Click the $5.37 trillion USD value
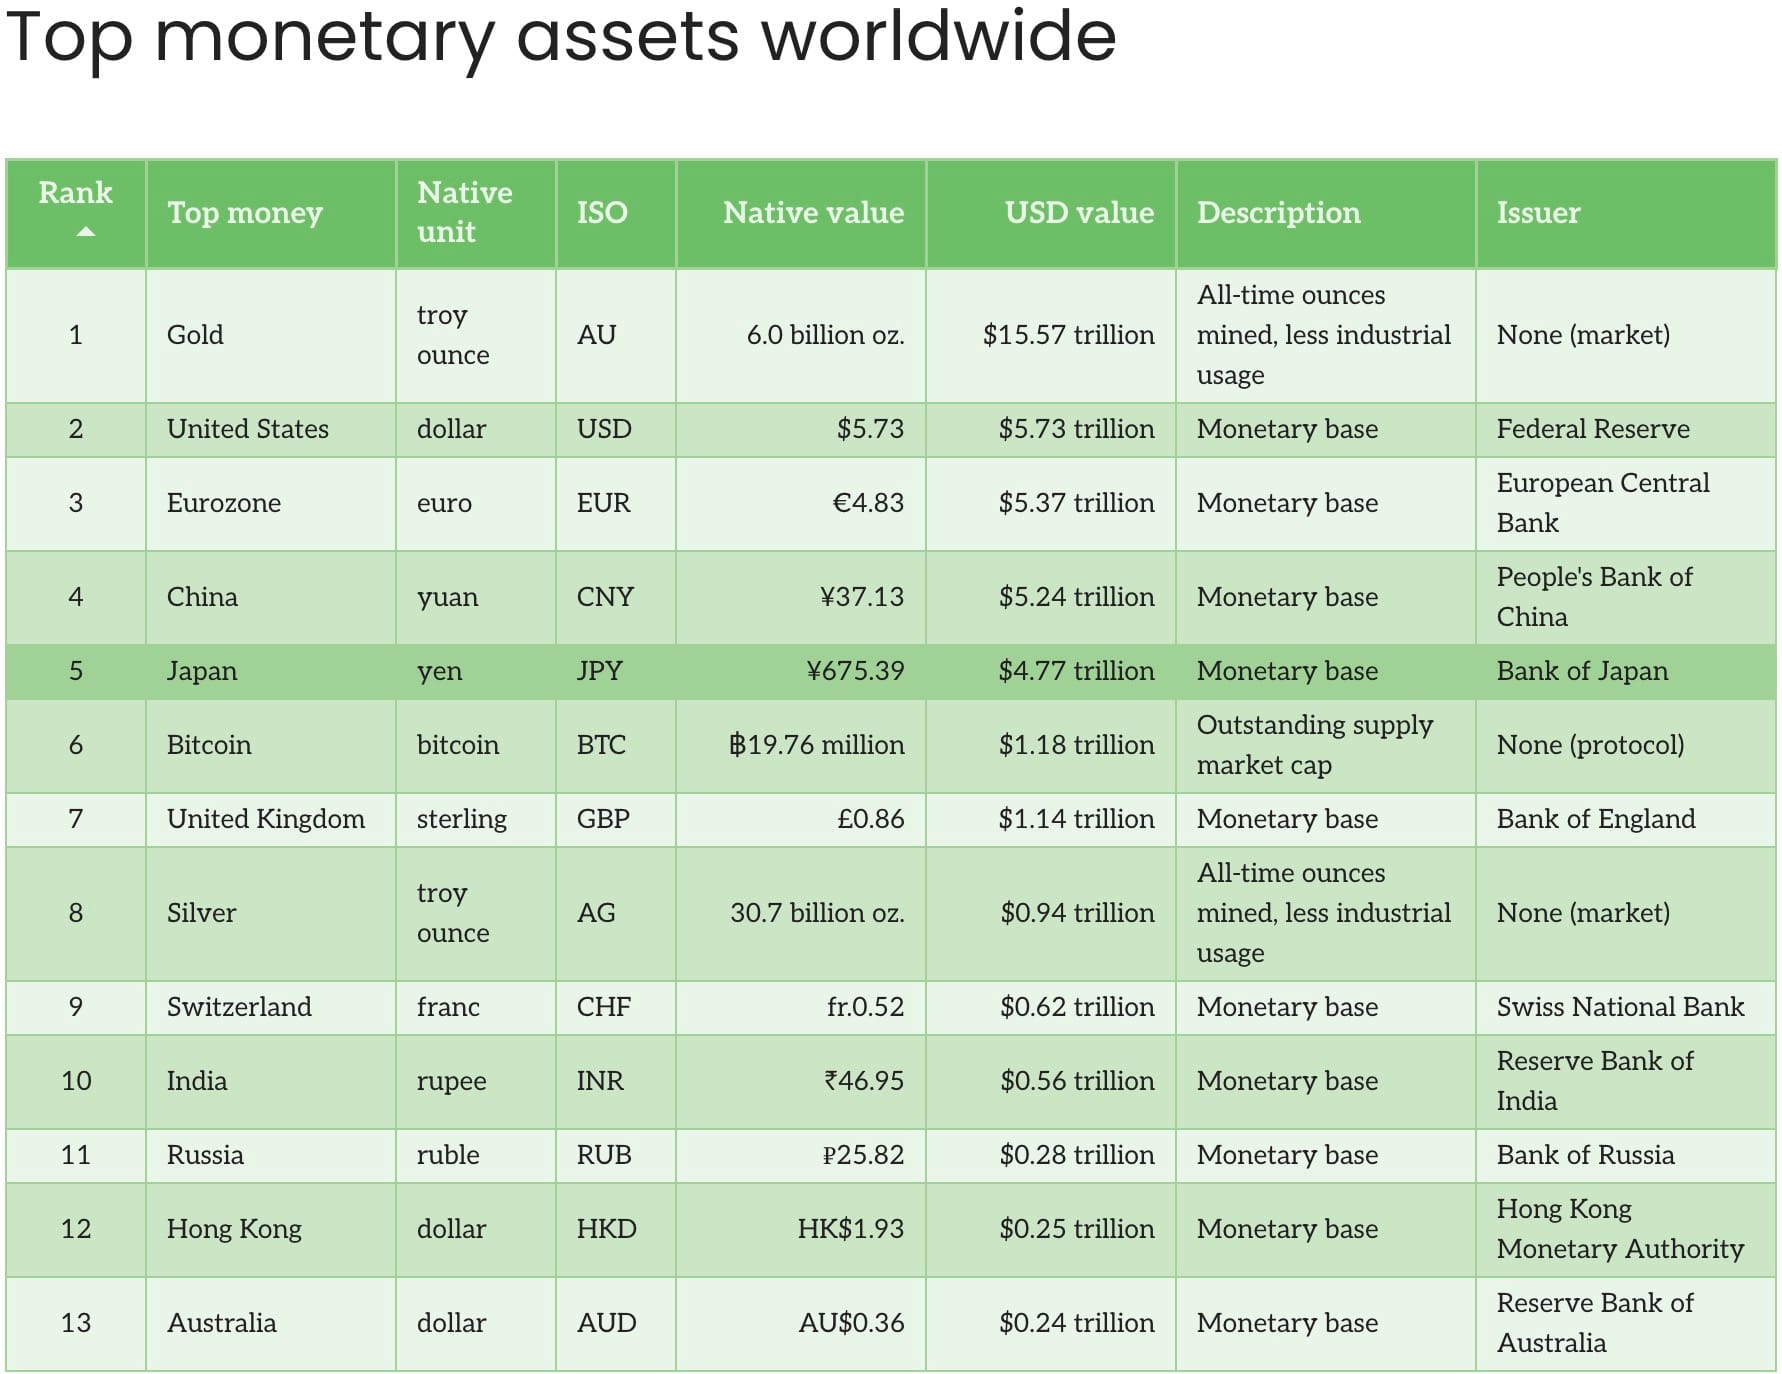The width and height of the screenshot is (1782, 1374). pos(1076,503)
